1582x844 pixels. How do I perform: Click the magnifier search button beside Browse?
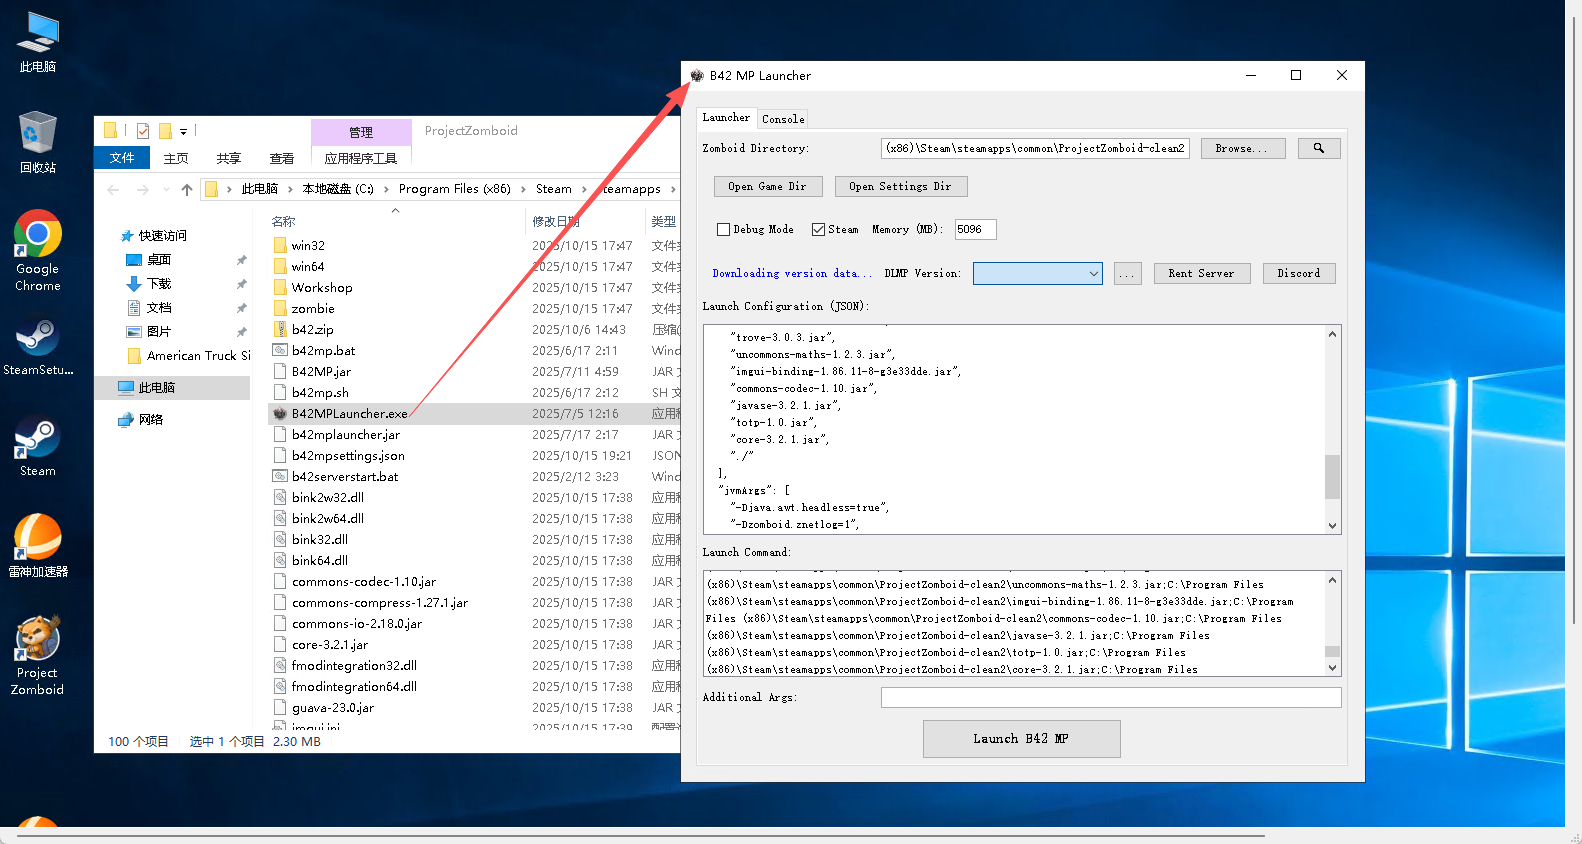tap(1318, 148)
